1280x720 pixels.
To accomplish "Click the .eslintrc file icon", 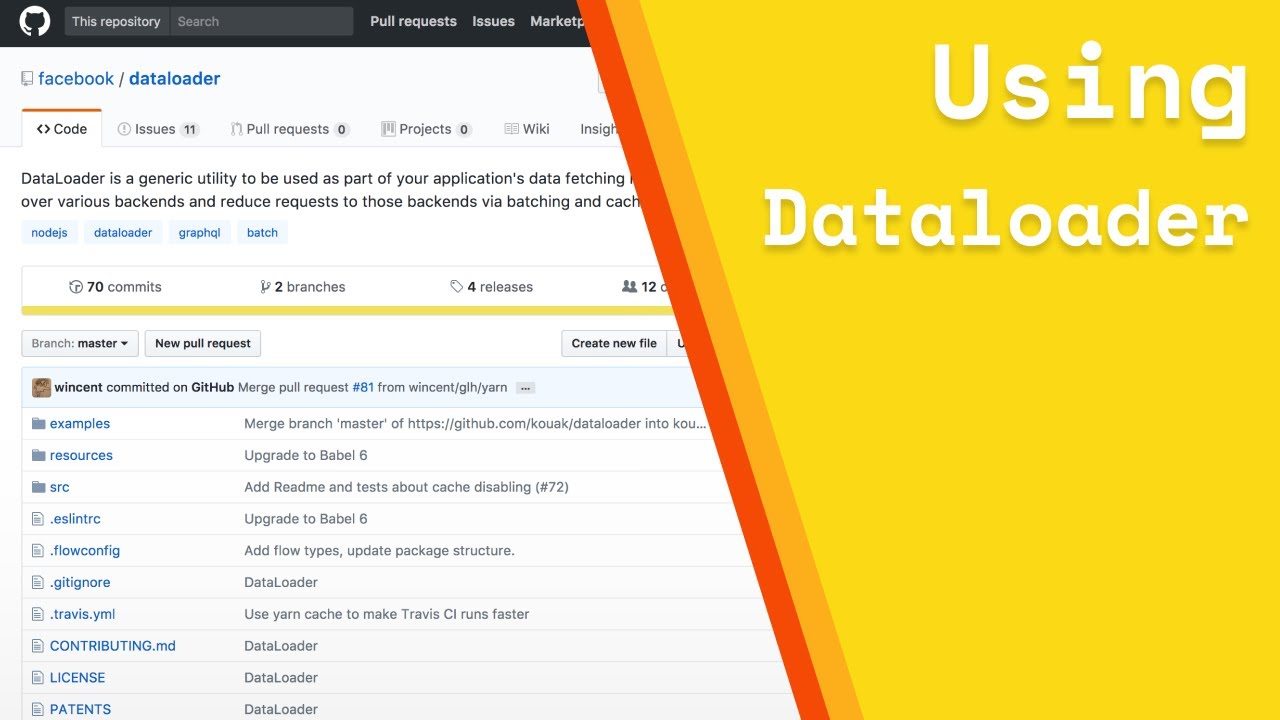I will click(38, 519).
